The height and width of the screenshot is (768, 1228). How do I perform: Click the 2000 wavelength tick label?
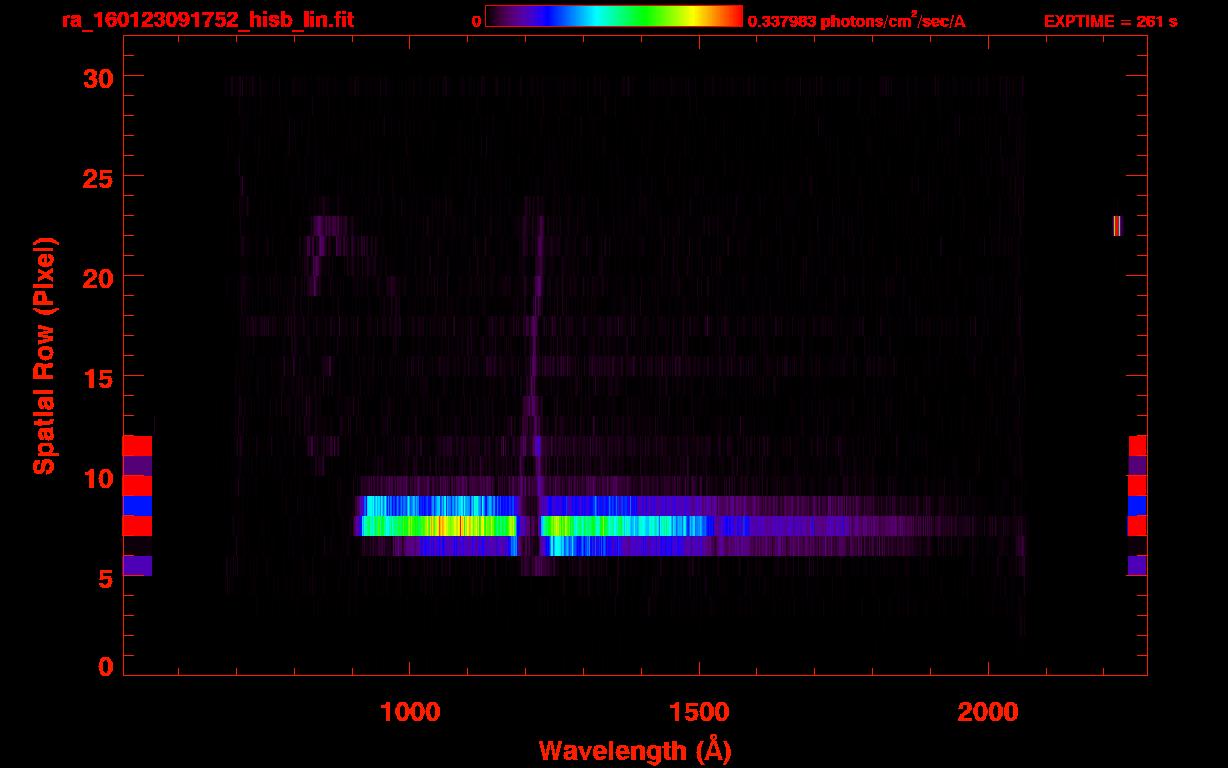pos(988,712)
